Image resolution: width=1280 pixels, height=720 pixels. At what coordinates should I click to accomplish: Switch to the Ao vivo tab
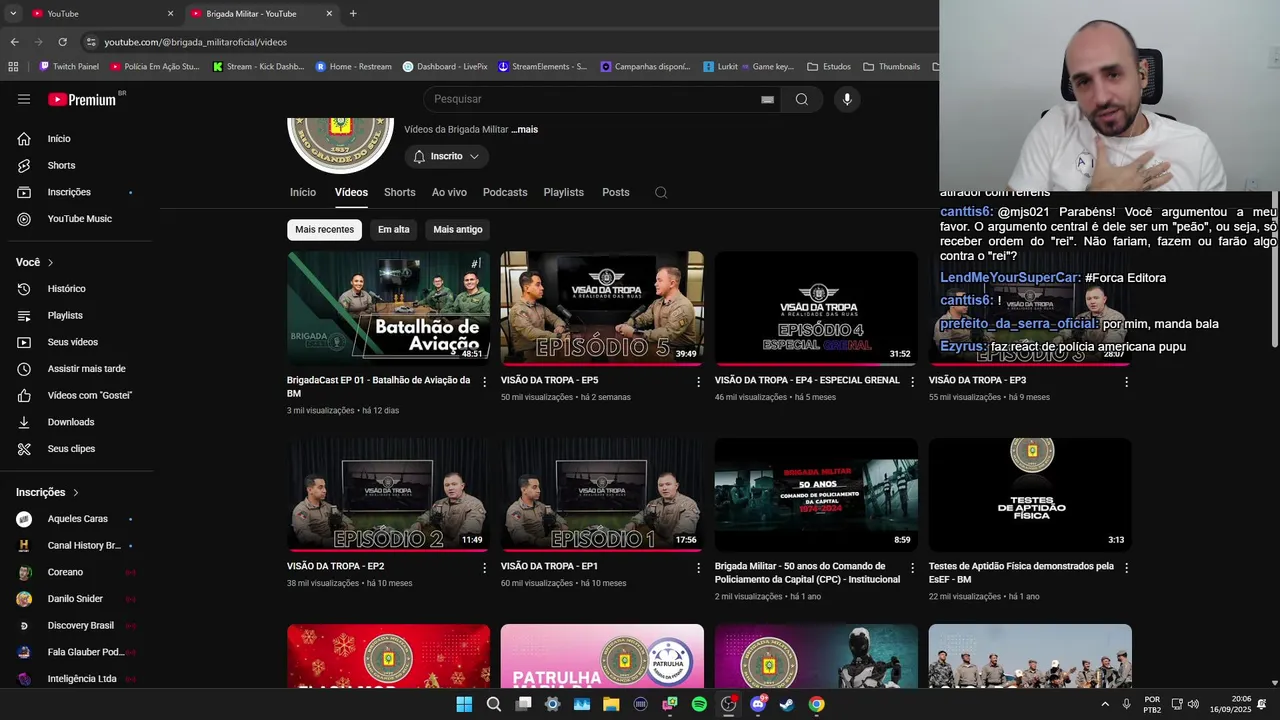(x=449, y=193)
